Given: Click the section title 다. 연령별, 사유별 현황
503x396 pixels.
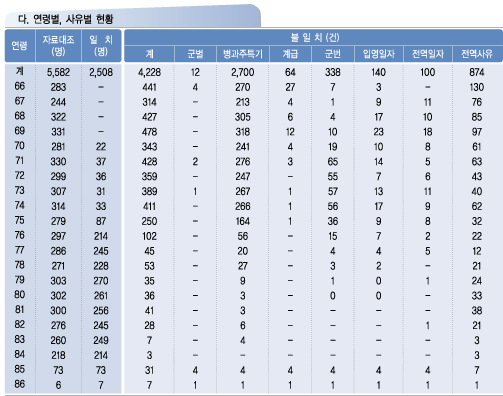Looking at the screenshot, I should coord(66,19).
